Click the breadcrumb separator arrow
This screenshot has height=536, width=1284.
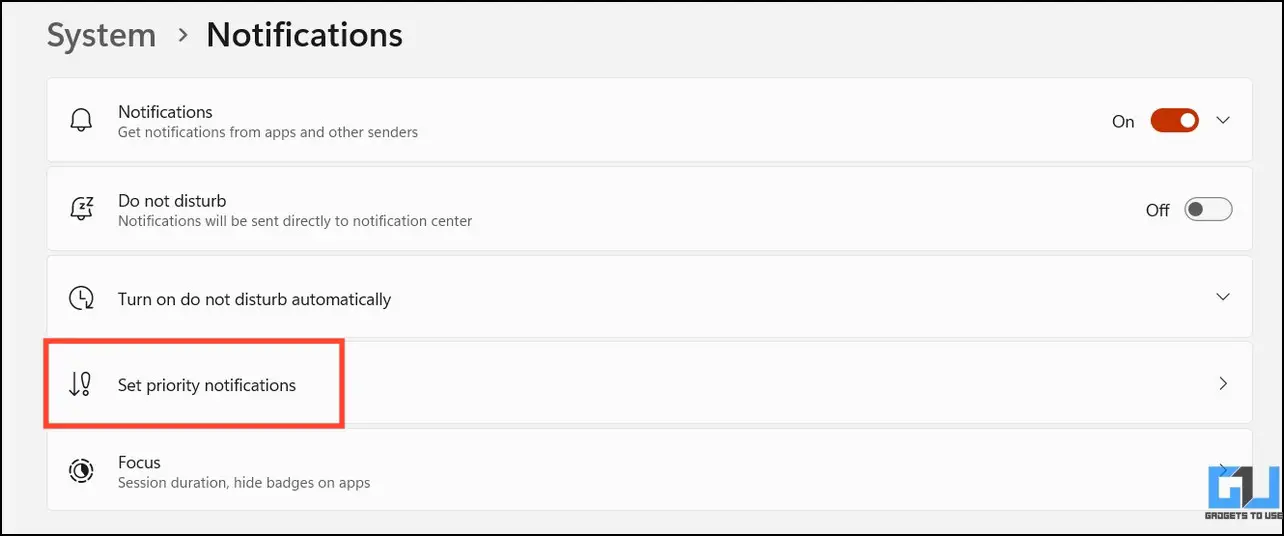(x=182, y=36)
